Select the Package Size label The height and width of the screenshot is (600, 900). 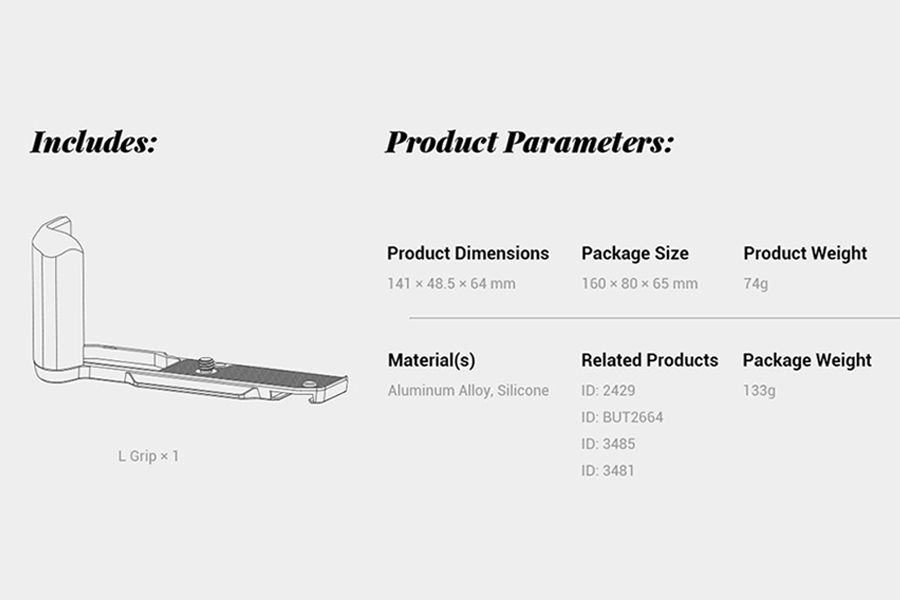click(635, 253)
